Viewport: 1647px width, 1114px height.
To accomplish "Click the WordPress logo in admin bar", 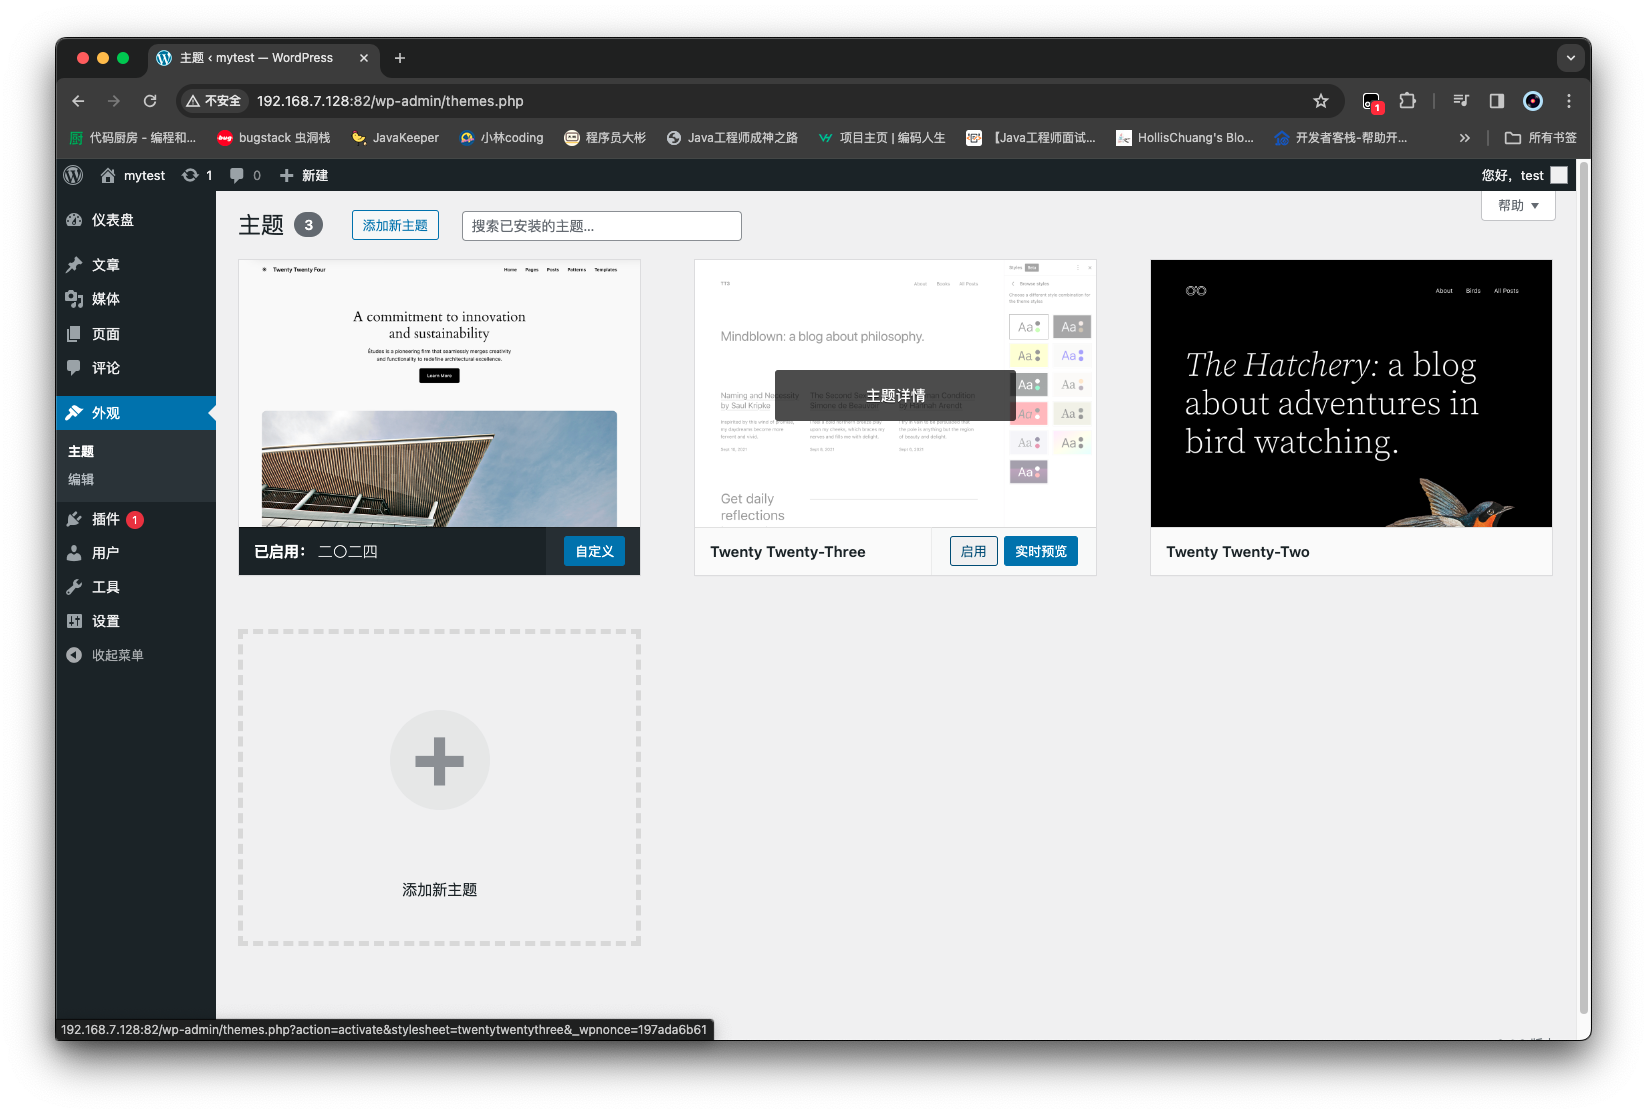I will pos(73,175).
